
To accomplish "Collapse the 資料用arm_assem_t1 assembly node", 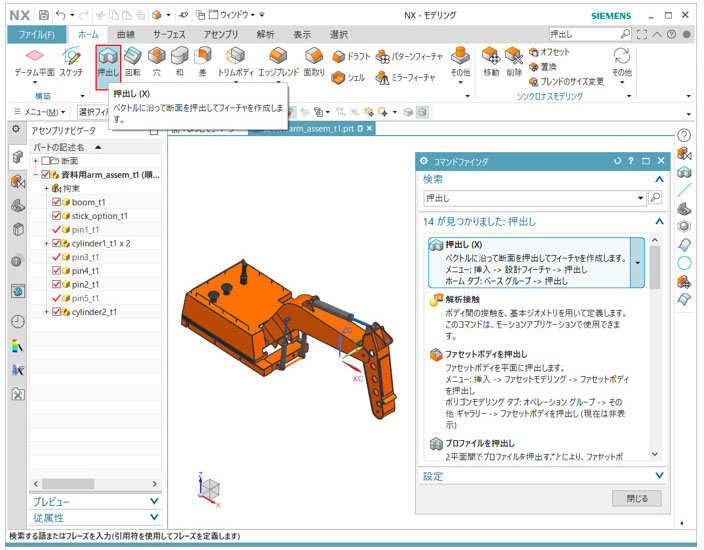I will tap(35, 175).
